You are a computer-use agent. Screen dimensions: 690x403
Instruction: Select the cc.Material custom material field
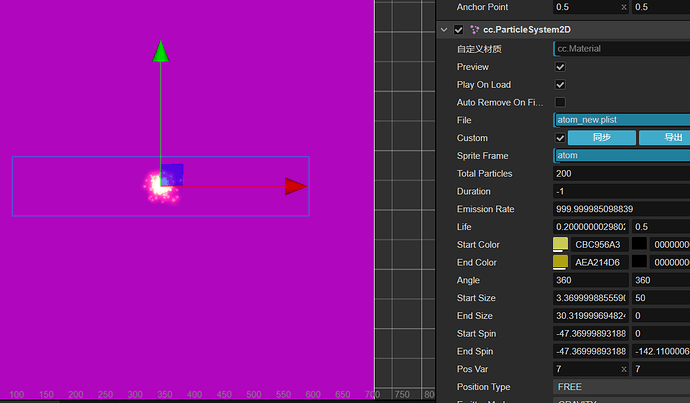(x=621, y=49)
